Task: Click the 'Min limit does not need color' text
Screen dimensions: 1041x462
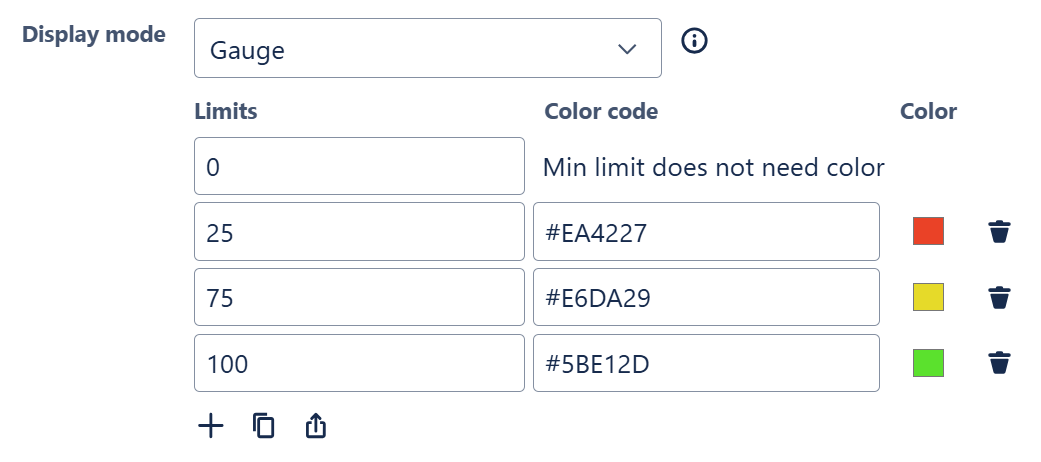Action: [x=713, y=167]
